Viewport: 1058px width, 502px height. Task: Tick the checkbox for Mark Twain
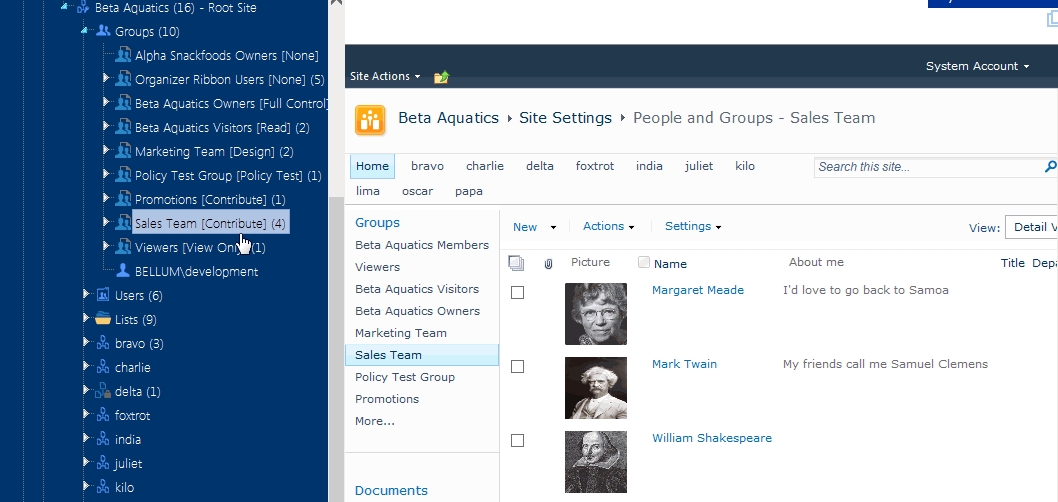(517, 366)
